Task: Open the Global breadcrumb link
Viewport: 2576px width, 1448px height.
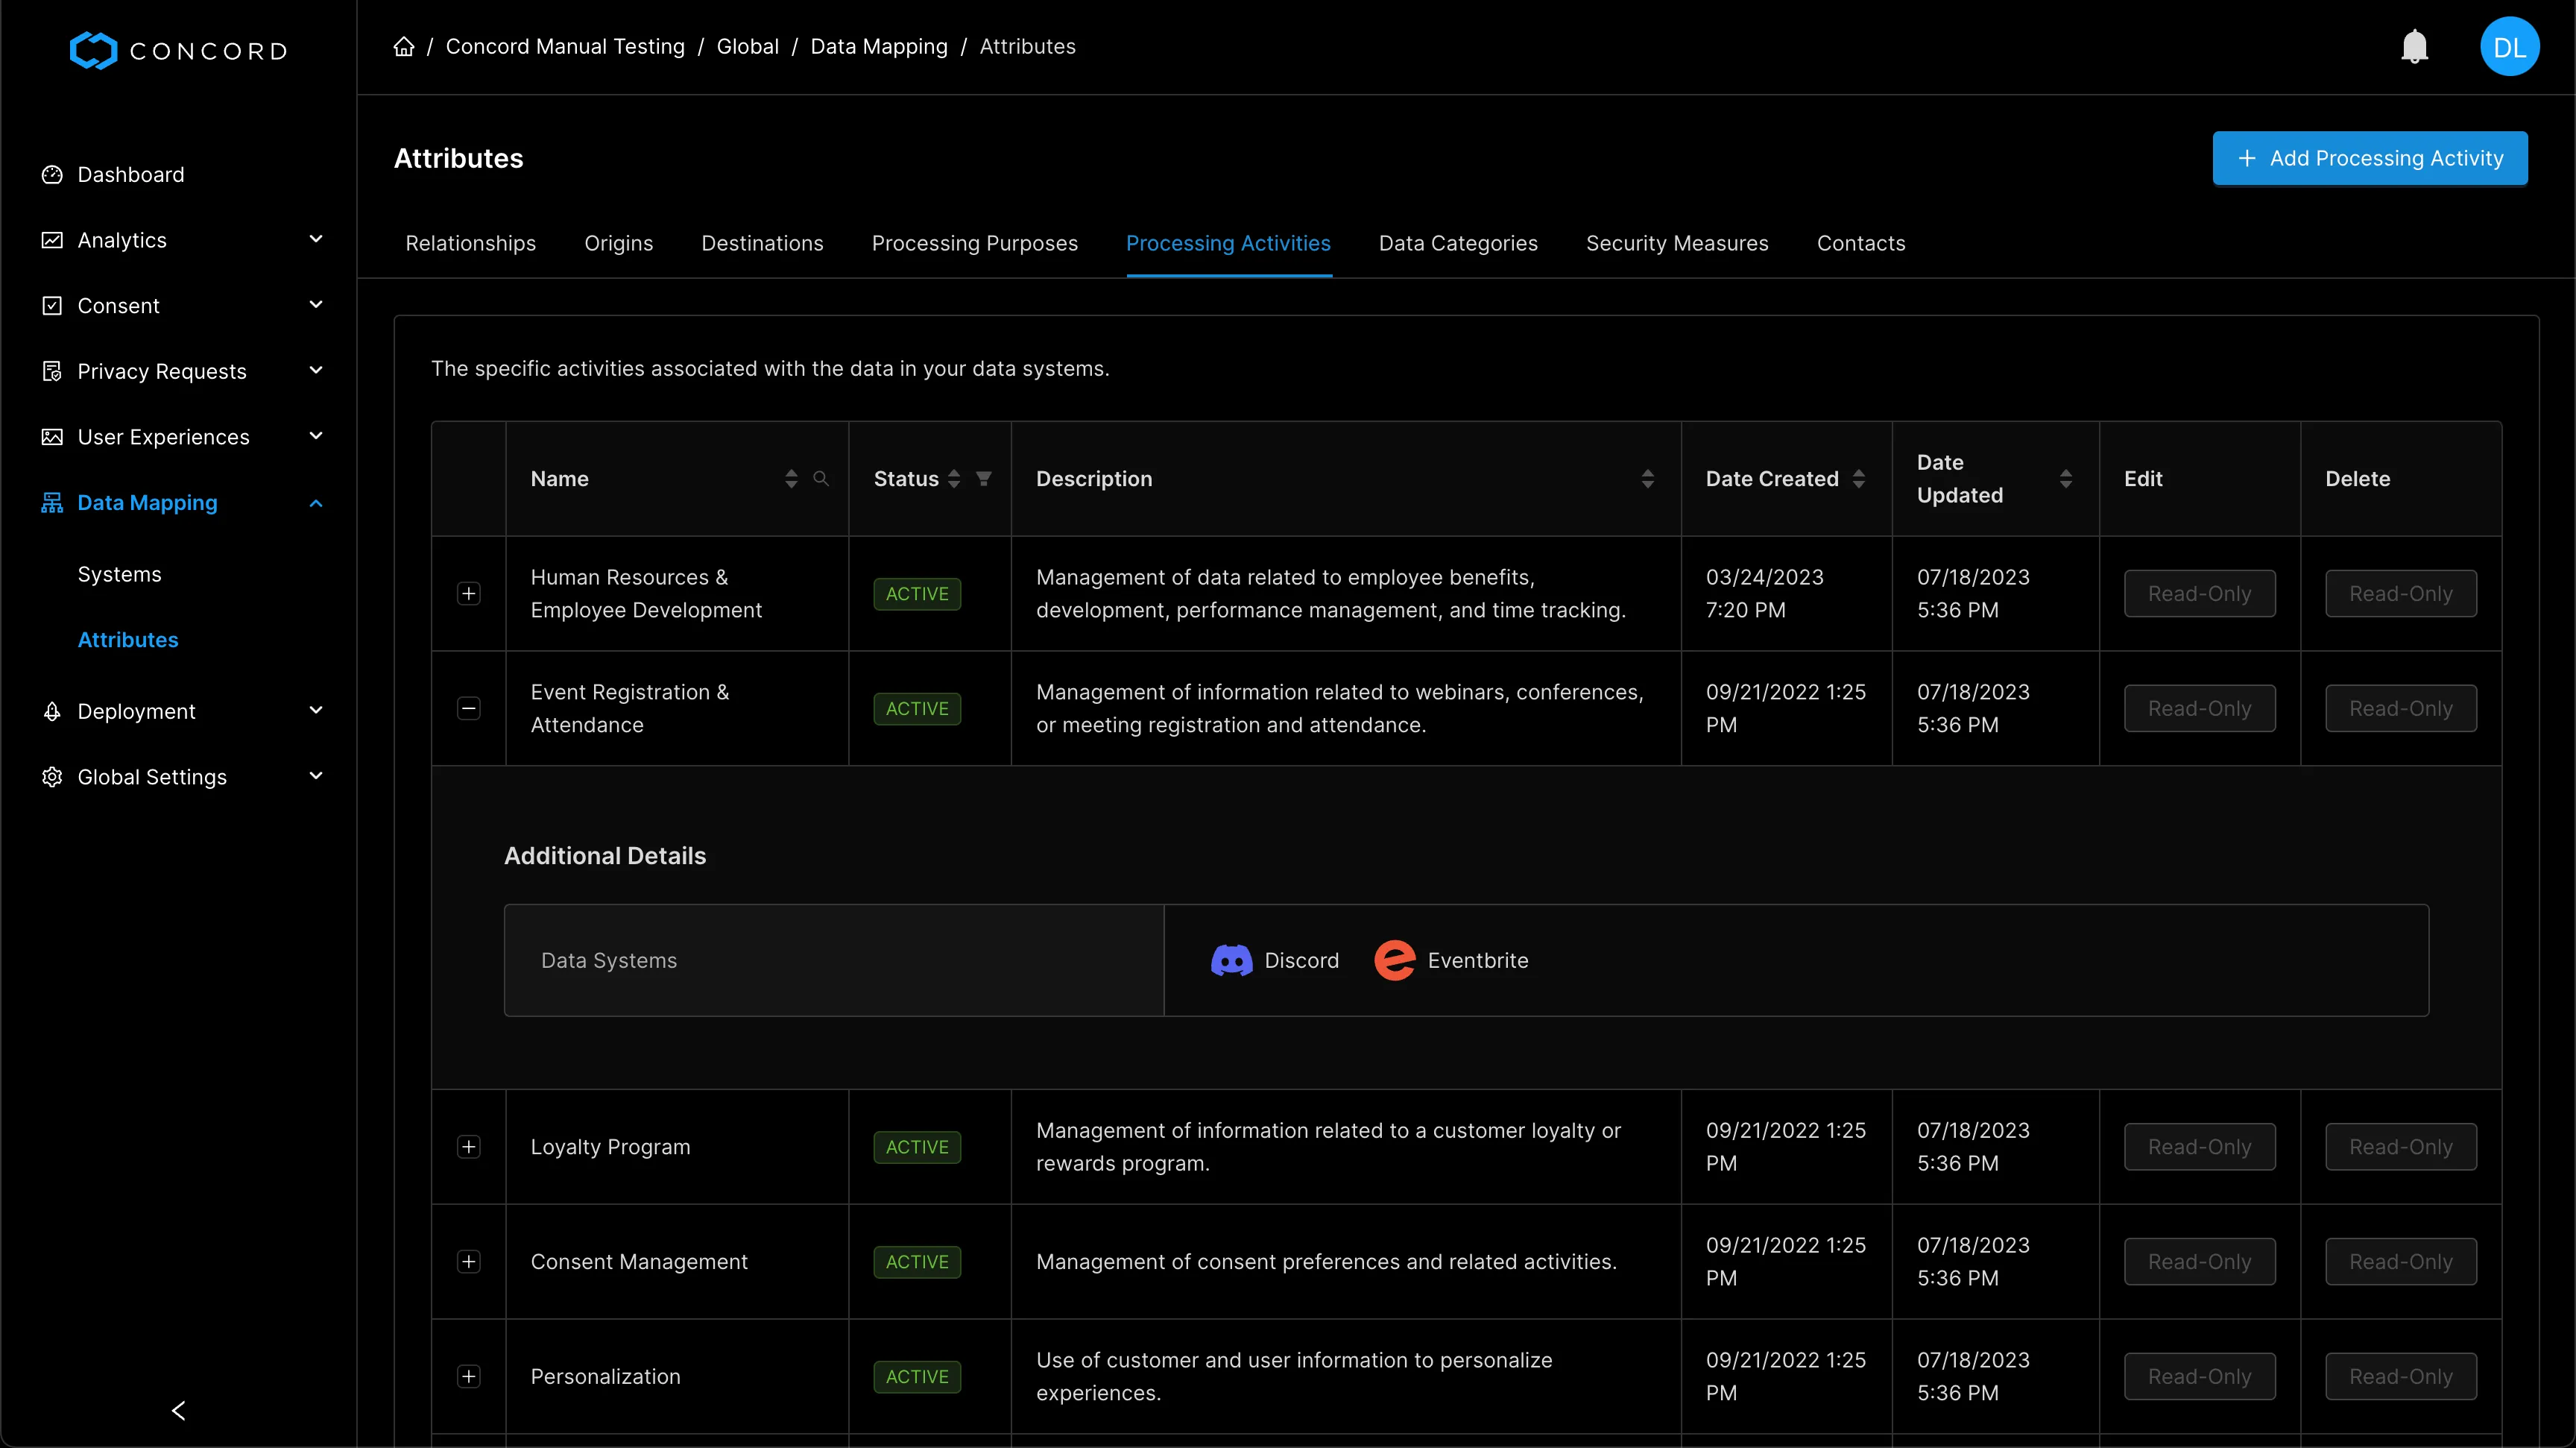Action: pos(747,46)
